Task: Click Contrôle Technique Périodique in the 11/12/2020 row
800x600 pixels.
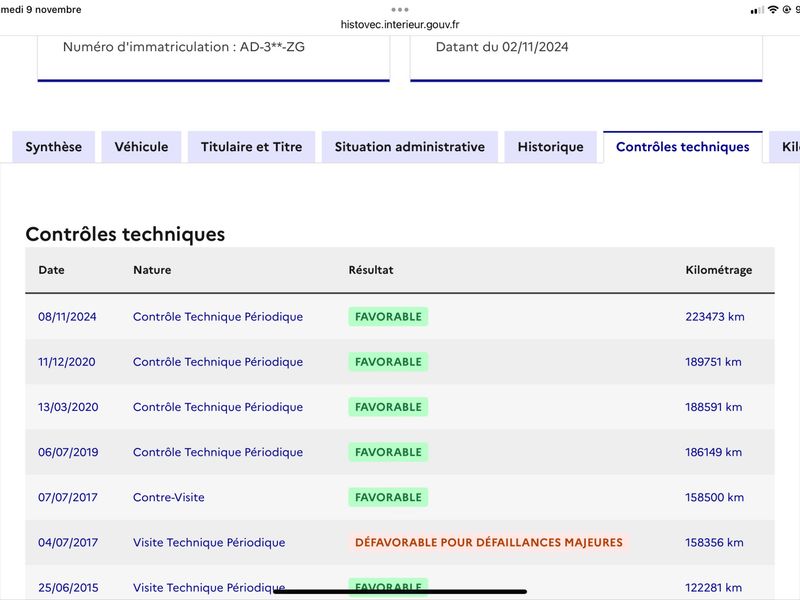Action: point(218,362)
